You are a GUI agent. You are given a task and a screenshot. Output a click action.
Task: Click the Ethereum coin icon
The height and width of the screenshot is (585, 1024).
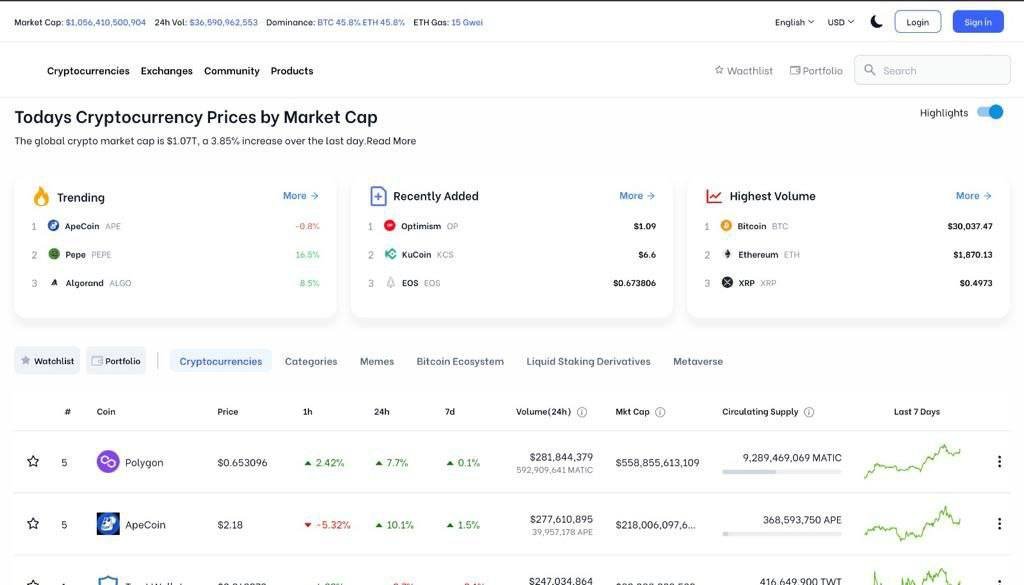(727, 254)
